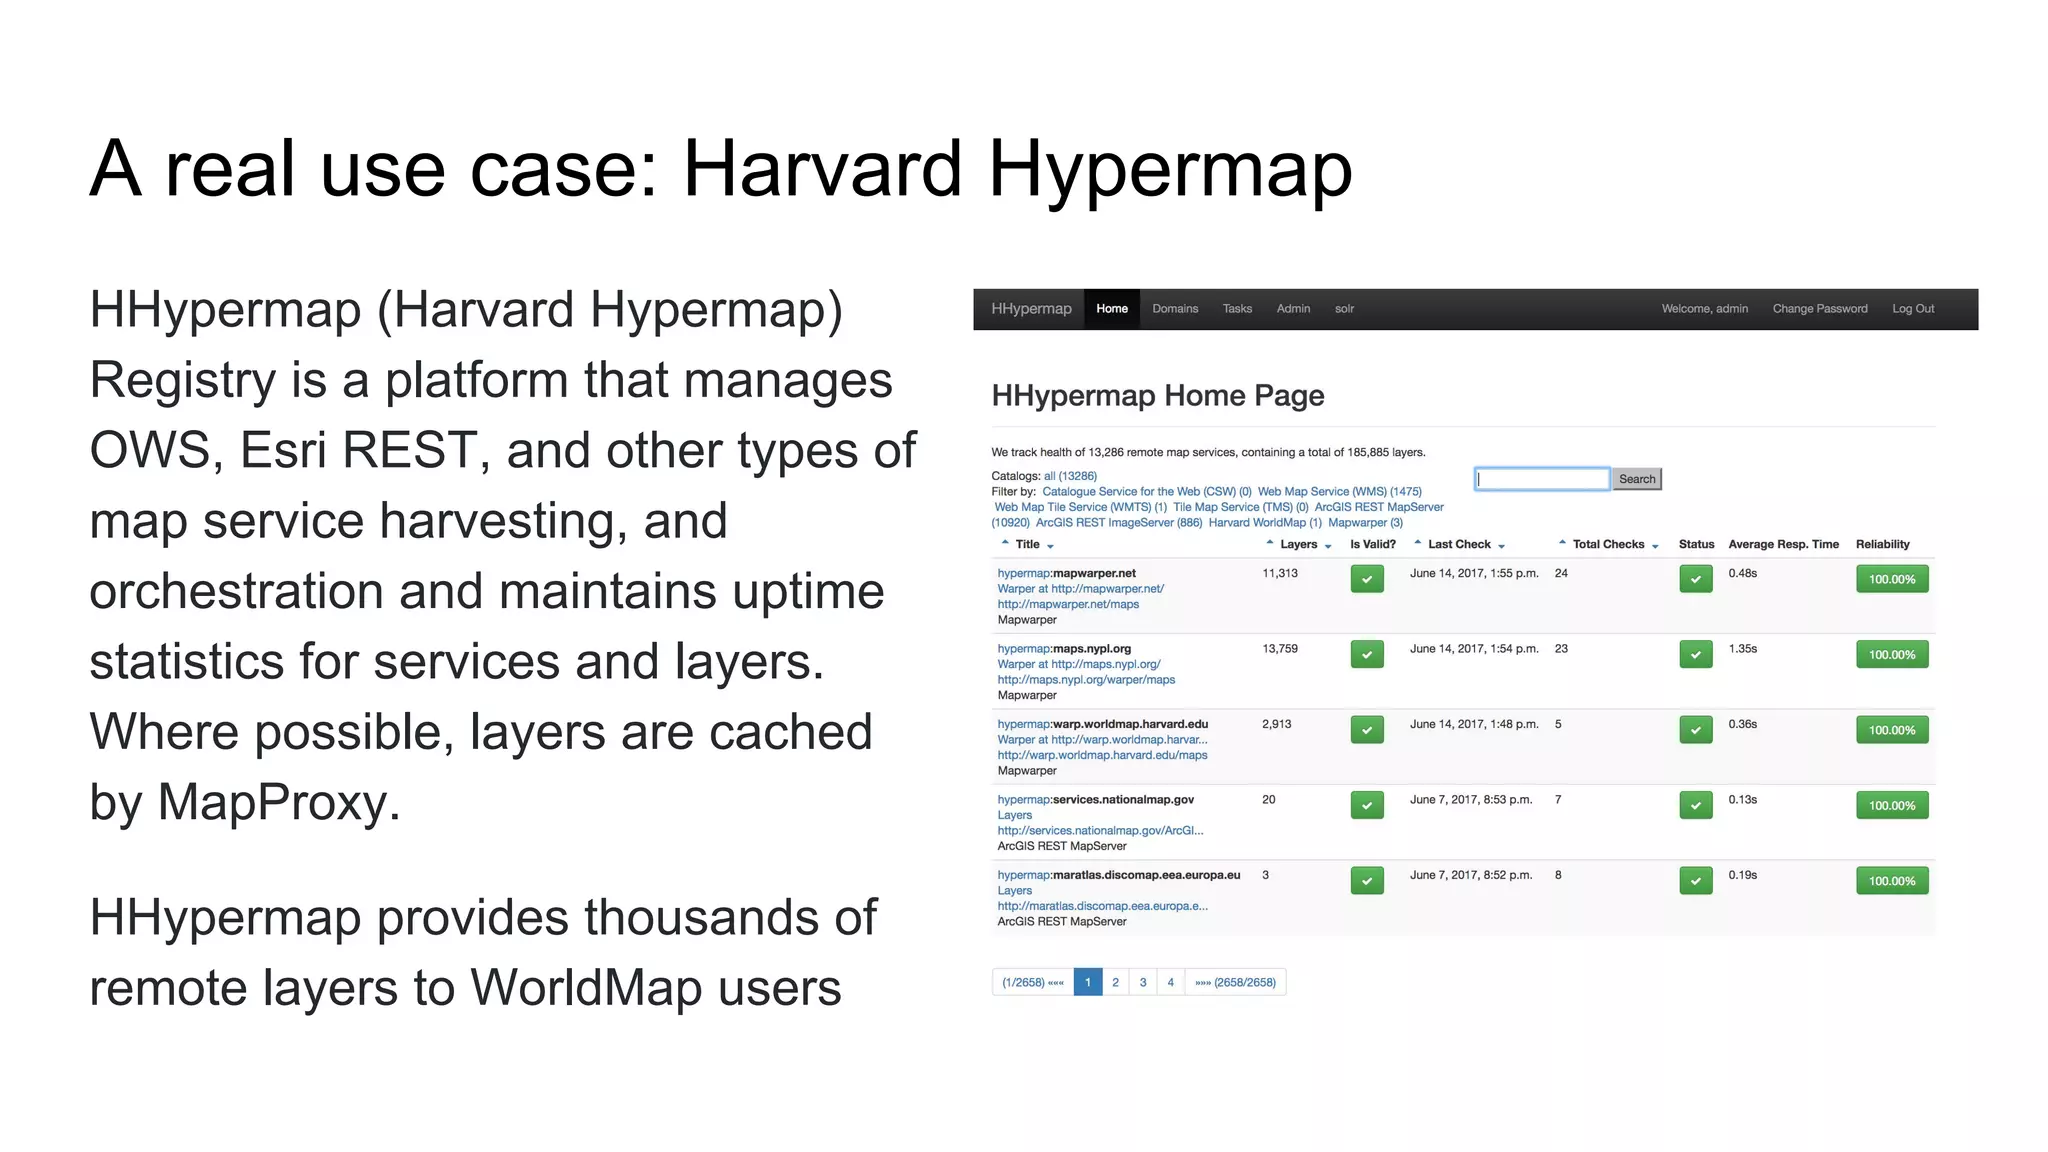Open hypermap:maratlas.discomap.eea.europa.eu service link
This screenshot has width=2048, height=1152.
pos(1118,875)
